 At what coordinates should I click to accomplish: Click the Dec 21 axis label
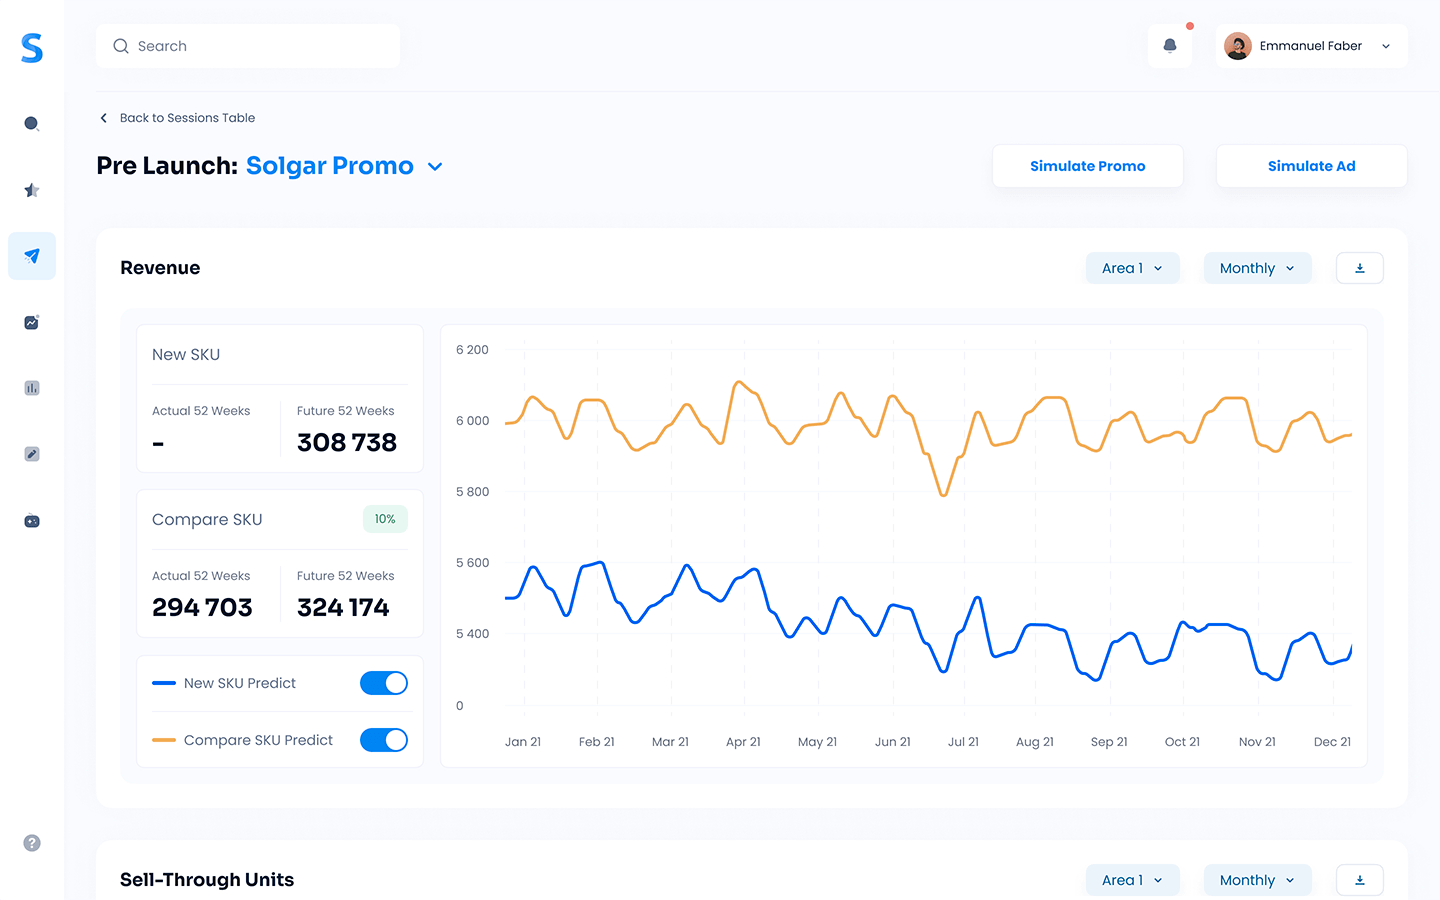(x=1332, y=742)
